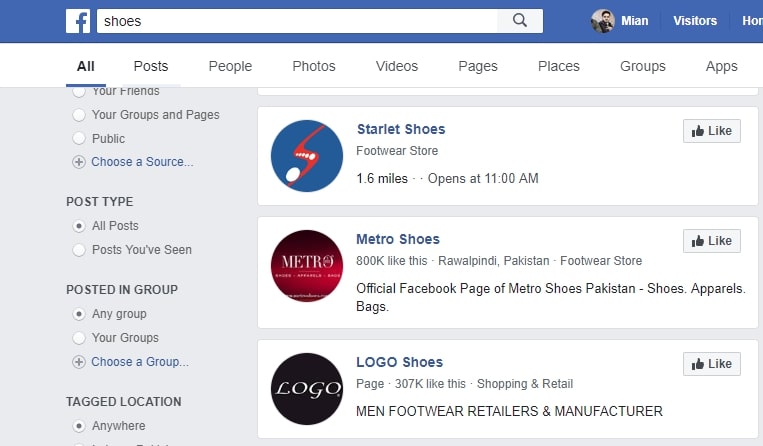The height and width of the screenshot is (446, 763).
Task: Like the Metro Shoes page
Action: point(711,241)
